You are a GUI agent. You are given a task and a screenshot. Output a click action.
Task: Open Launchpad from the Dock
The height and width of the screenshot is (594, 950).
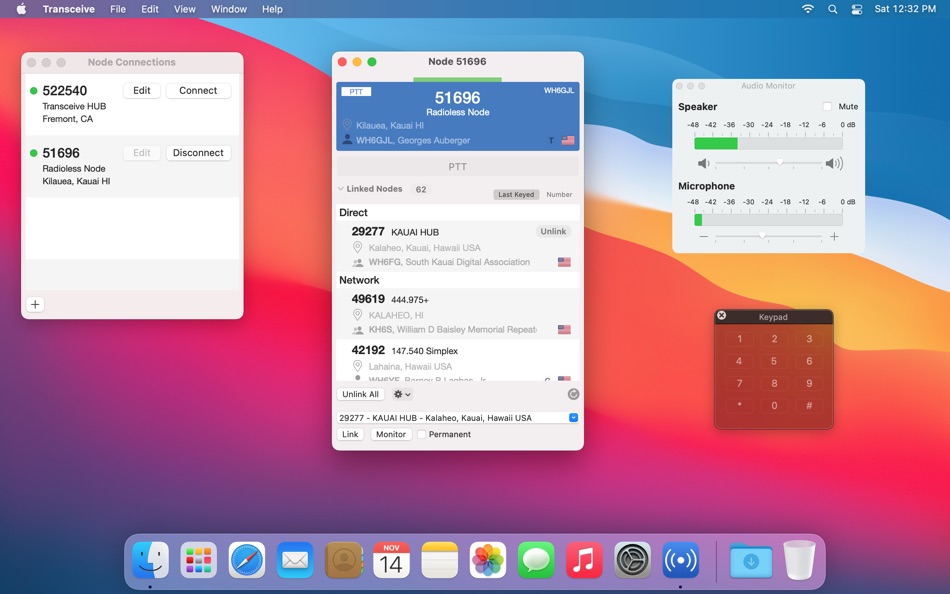pos(199,560)
